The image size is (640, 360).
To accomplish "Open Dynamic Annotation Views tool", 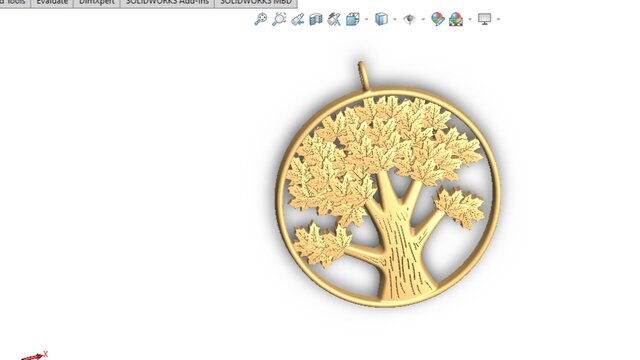I will [x=334, y=19].
